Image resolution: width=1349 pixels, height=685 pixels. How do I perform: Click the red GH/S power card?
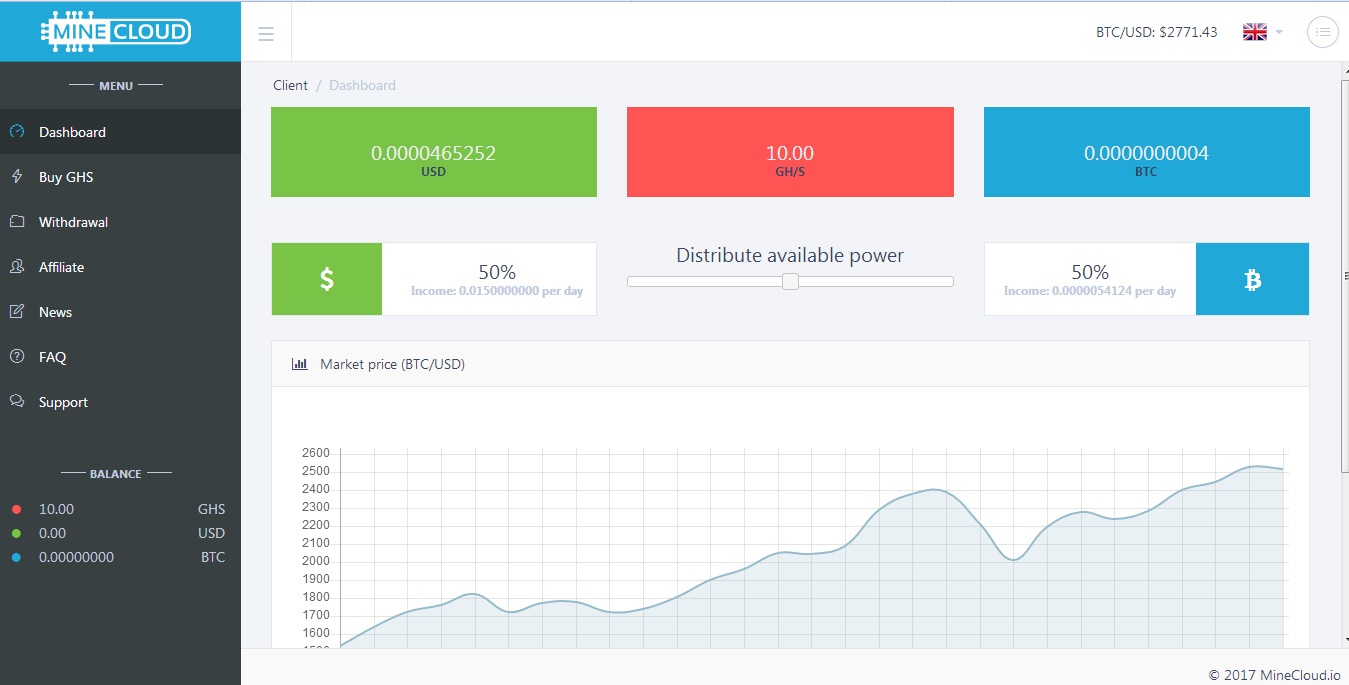click(x=790, y=152)
